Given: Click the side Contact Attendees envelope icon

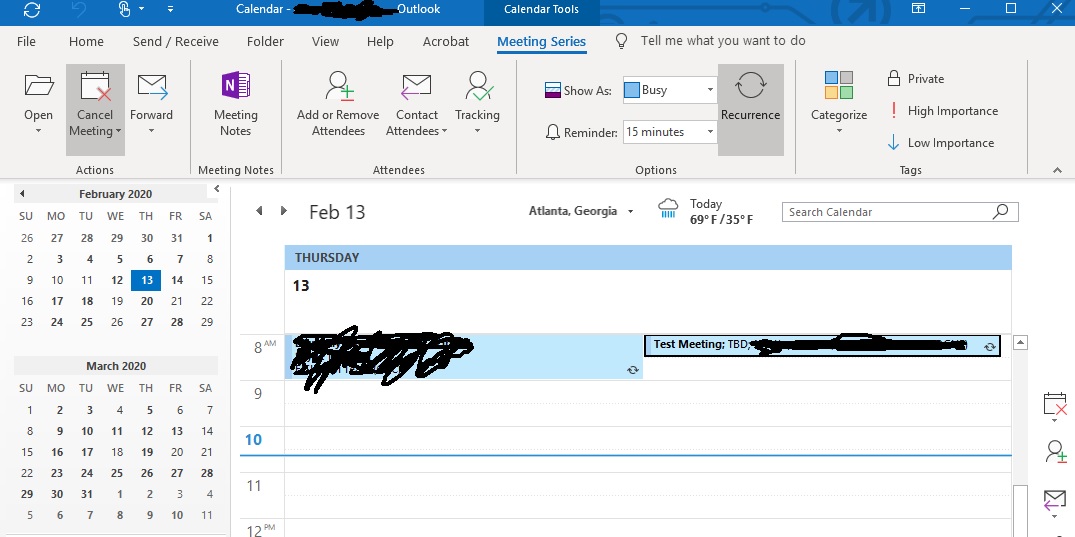Looking at the screenshot, I should click(x=1055, y=500).
